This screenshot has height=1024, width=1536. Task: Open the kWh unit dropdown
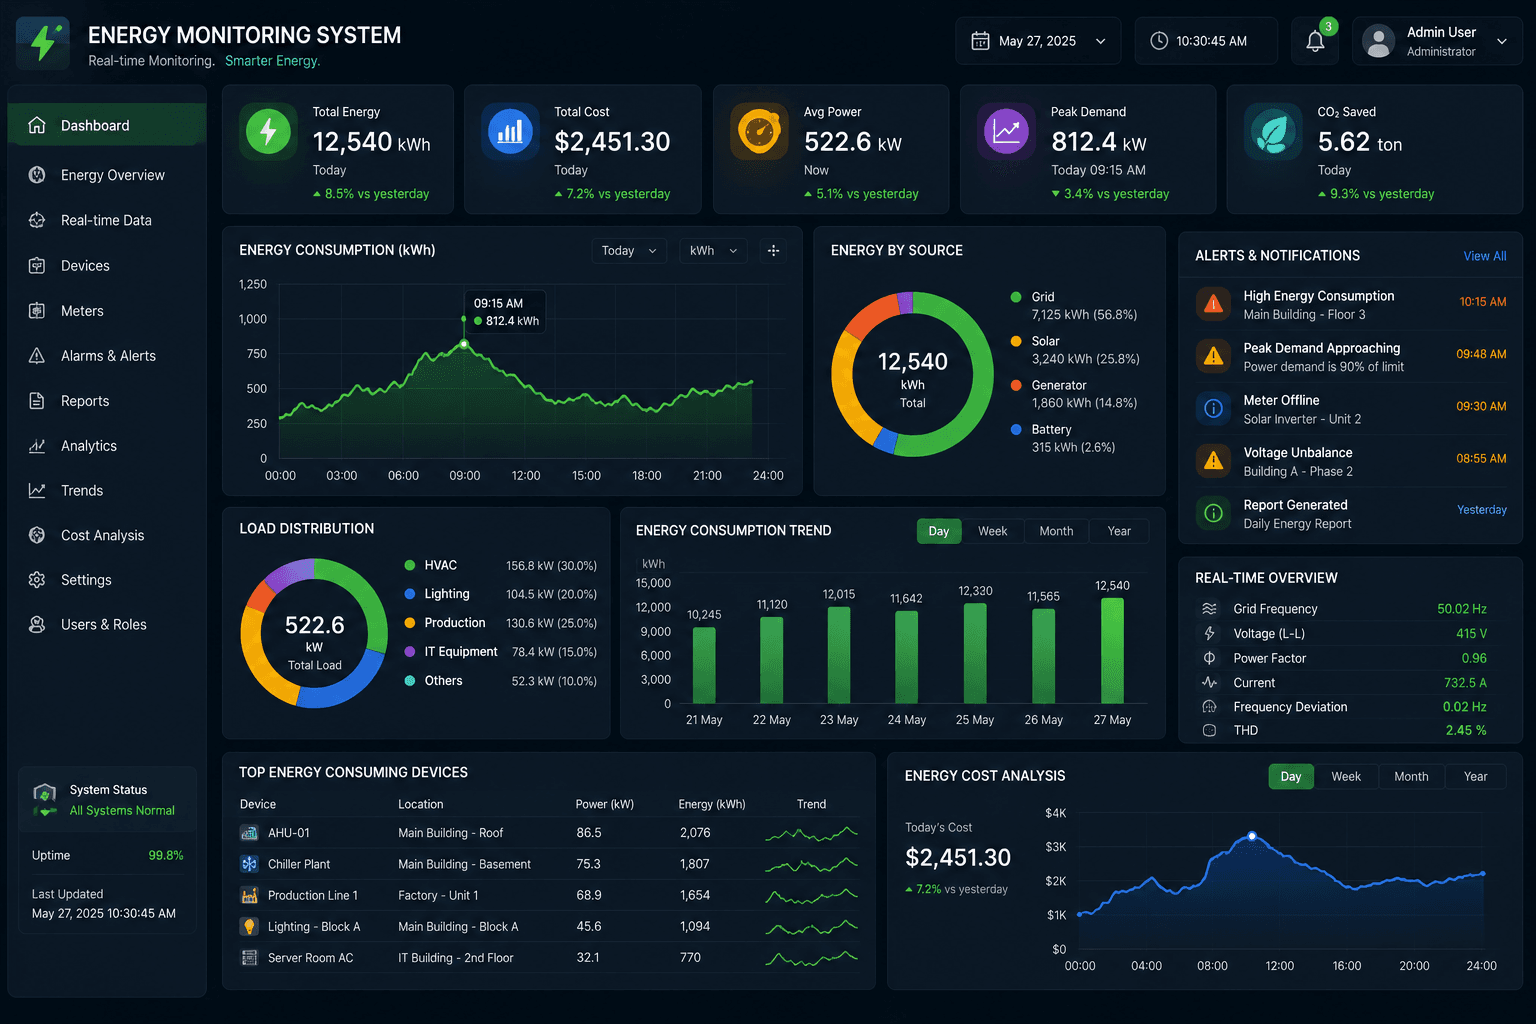713,251
